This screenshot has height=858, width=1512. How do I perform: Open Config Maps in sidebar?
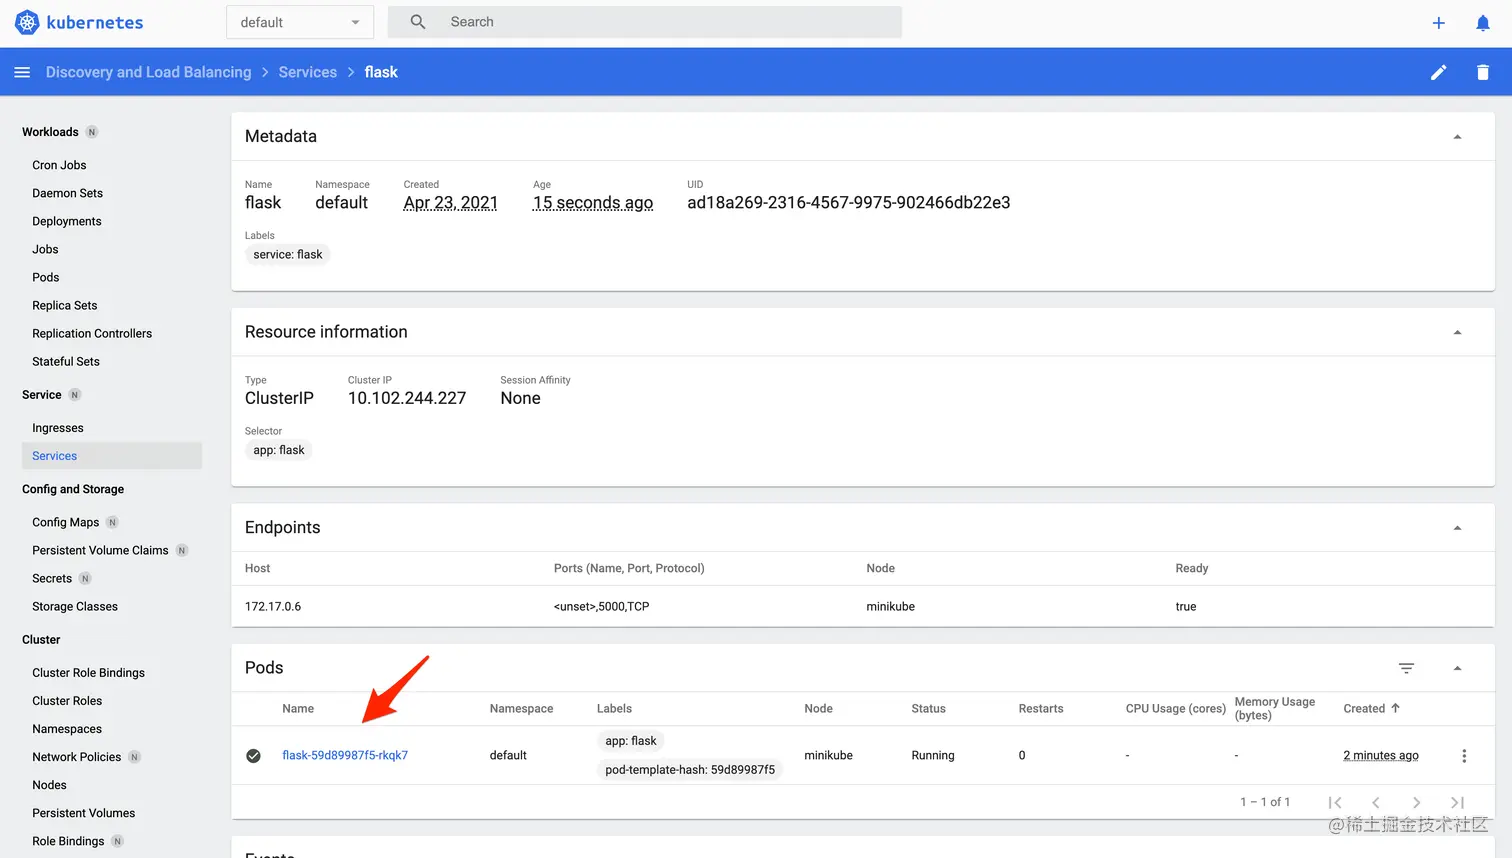pyautogui.click(x=65, y=522)
